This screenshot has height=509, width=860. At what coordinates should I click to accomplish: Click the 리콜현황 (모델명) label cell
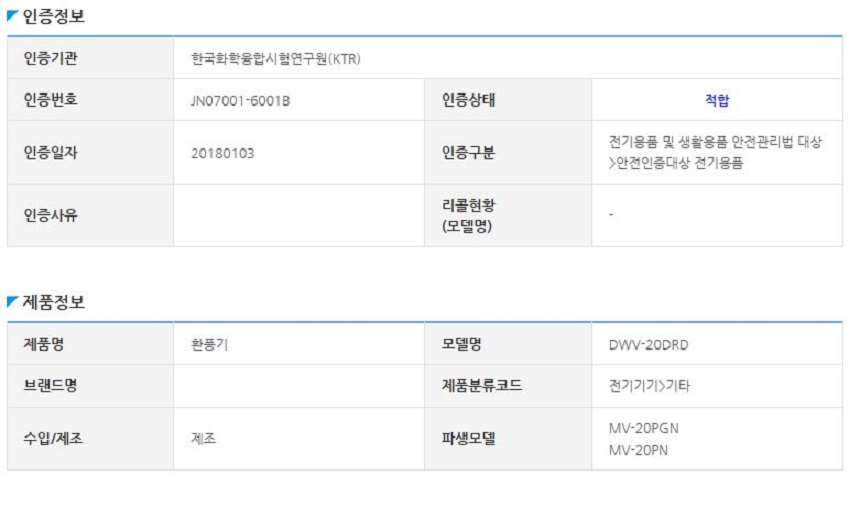508,216
